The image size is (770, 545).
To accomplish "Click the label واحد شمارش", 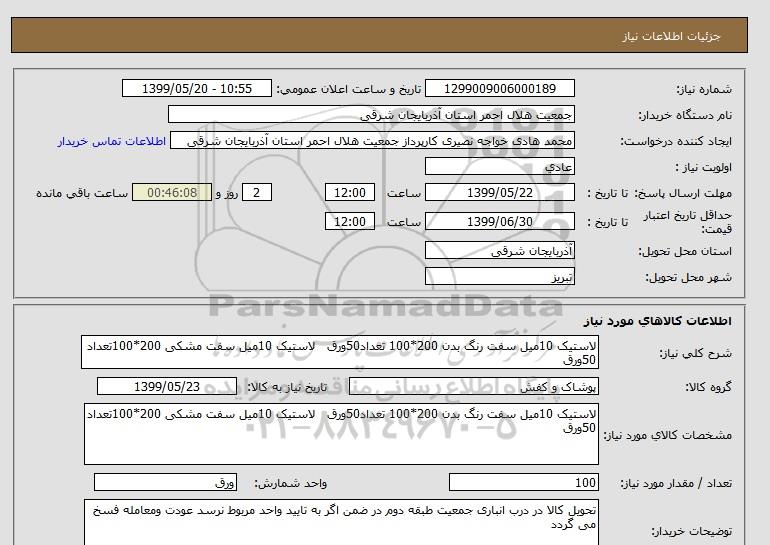I will tap(291, 484).
